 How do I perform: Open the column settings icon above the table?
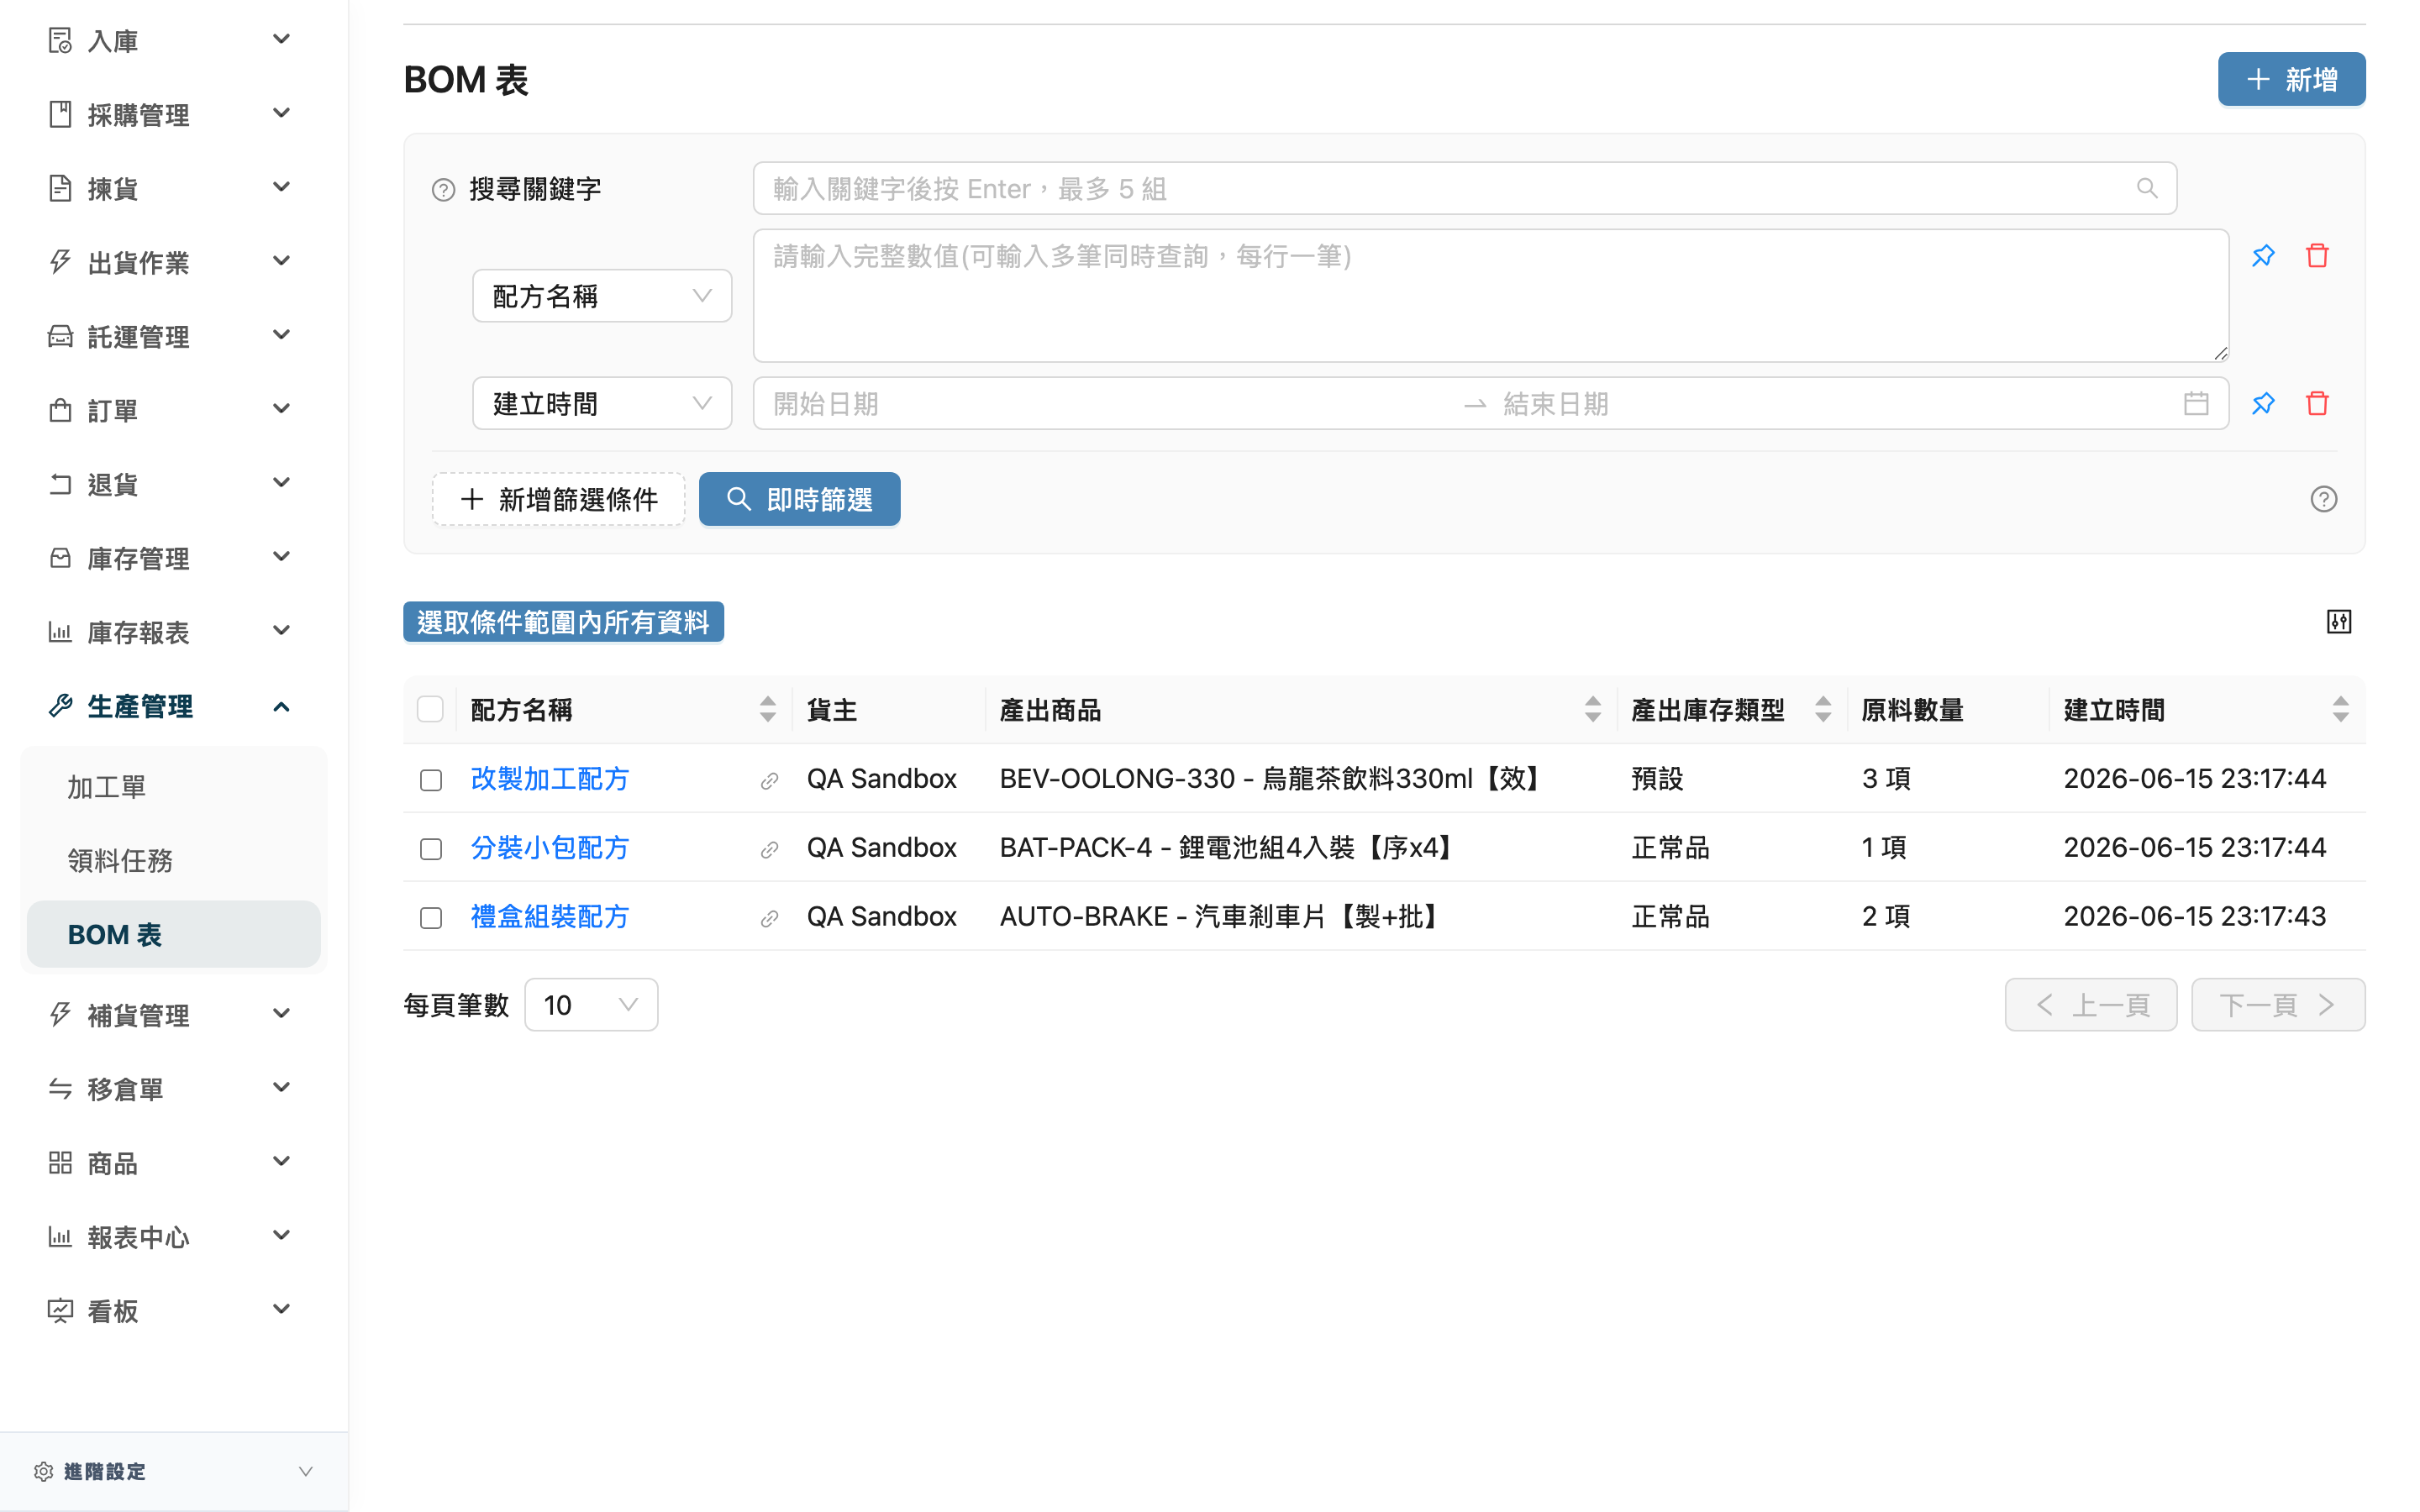click(2338, 622)
